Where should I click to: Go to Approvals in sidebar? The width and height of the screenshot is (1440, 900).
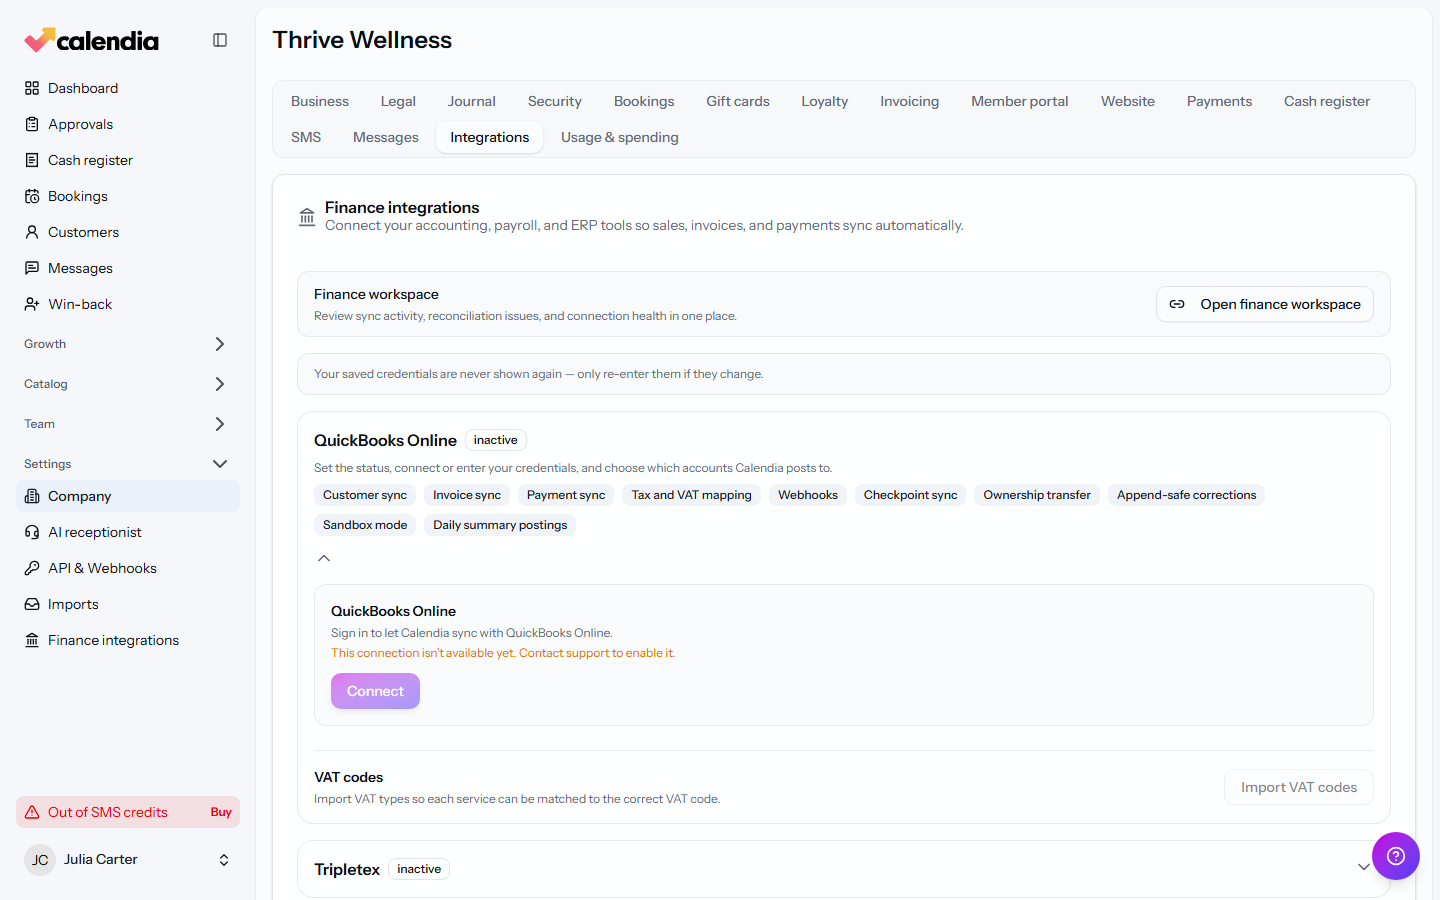(128, 124)
